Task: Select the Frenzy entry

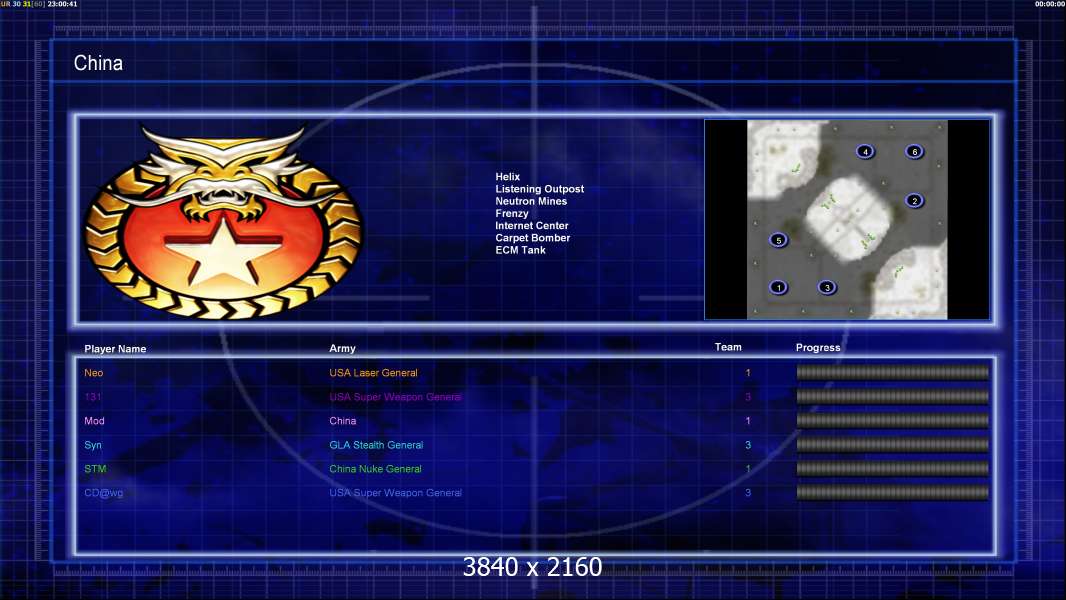Action: pos(511,213)
